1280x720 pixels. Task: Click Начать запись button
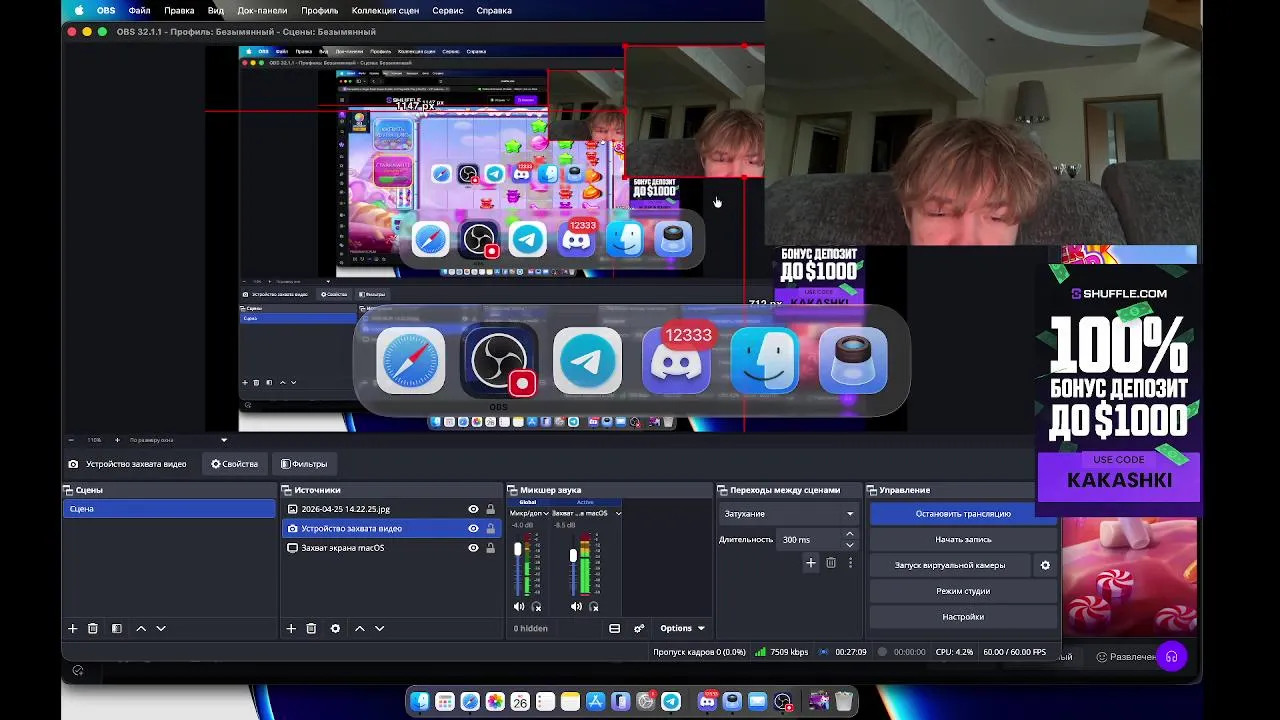coord(963,540)
